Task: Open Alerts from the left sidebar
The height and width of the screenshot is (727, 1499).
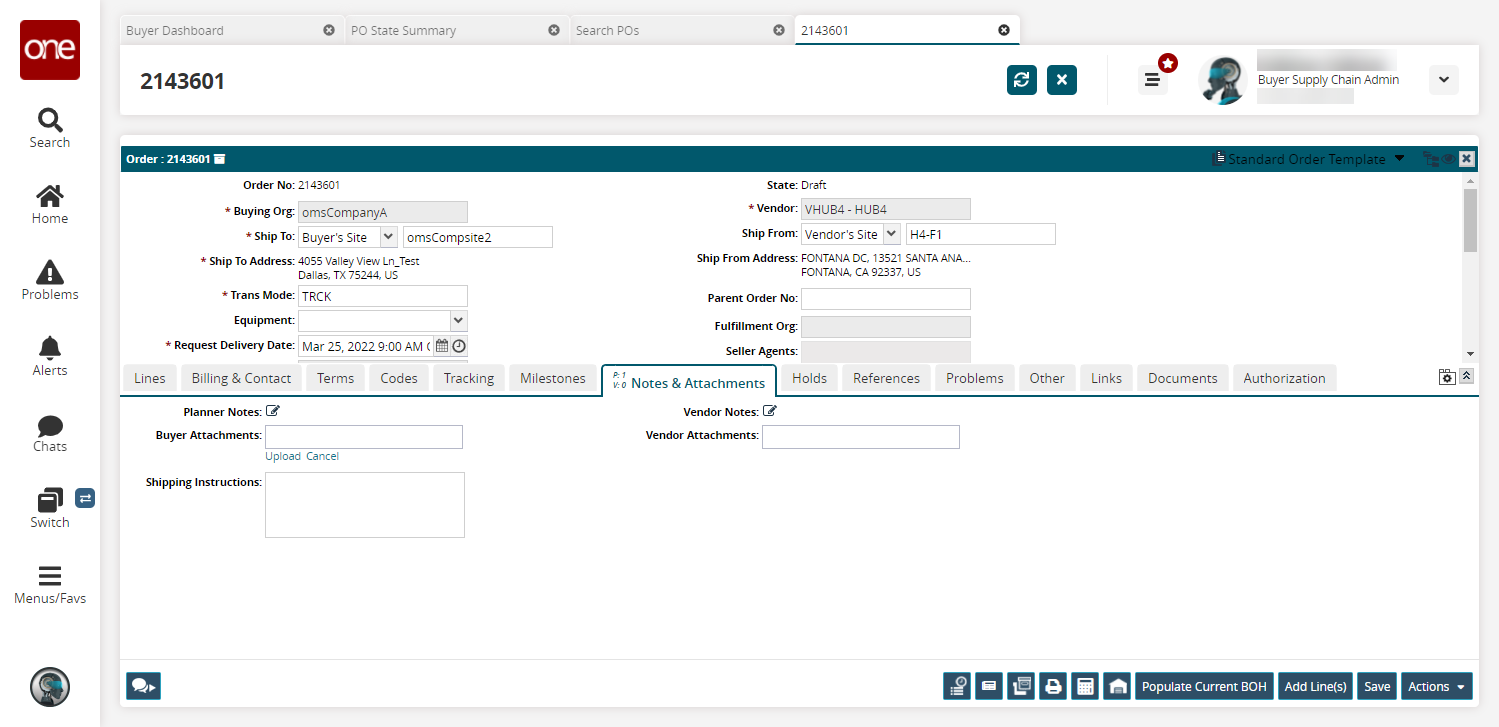Action: click(49, 356)
